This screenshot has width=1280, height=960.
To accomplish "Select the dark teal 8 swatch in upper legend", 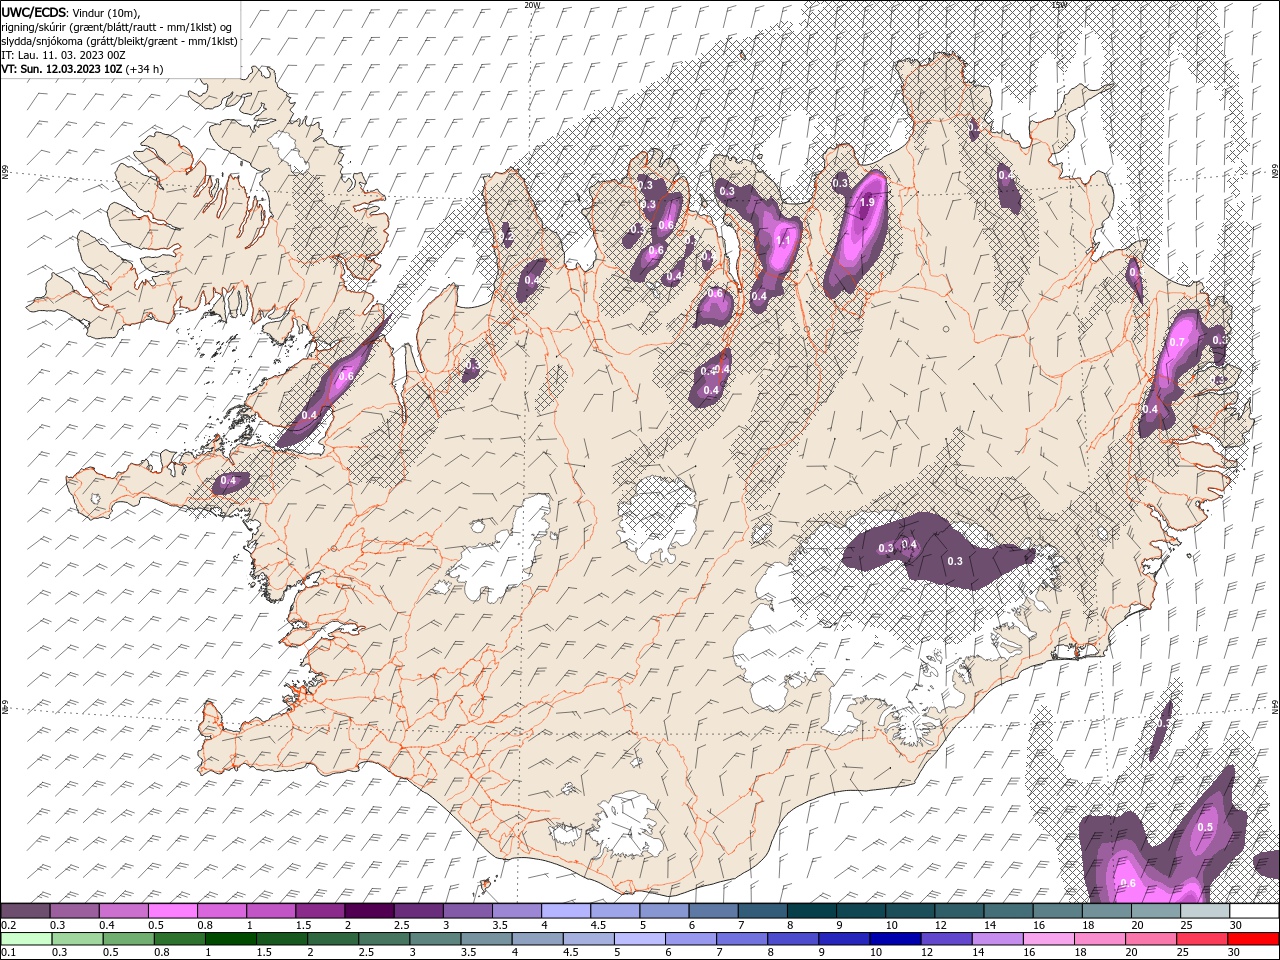I will (812, 911).
